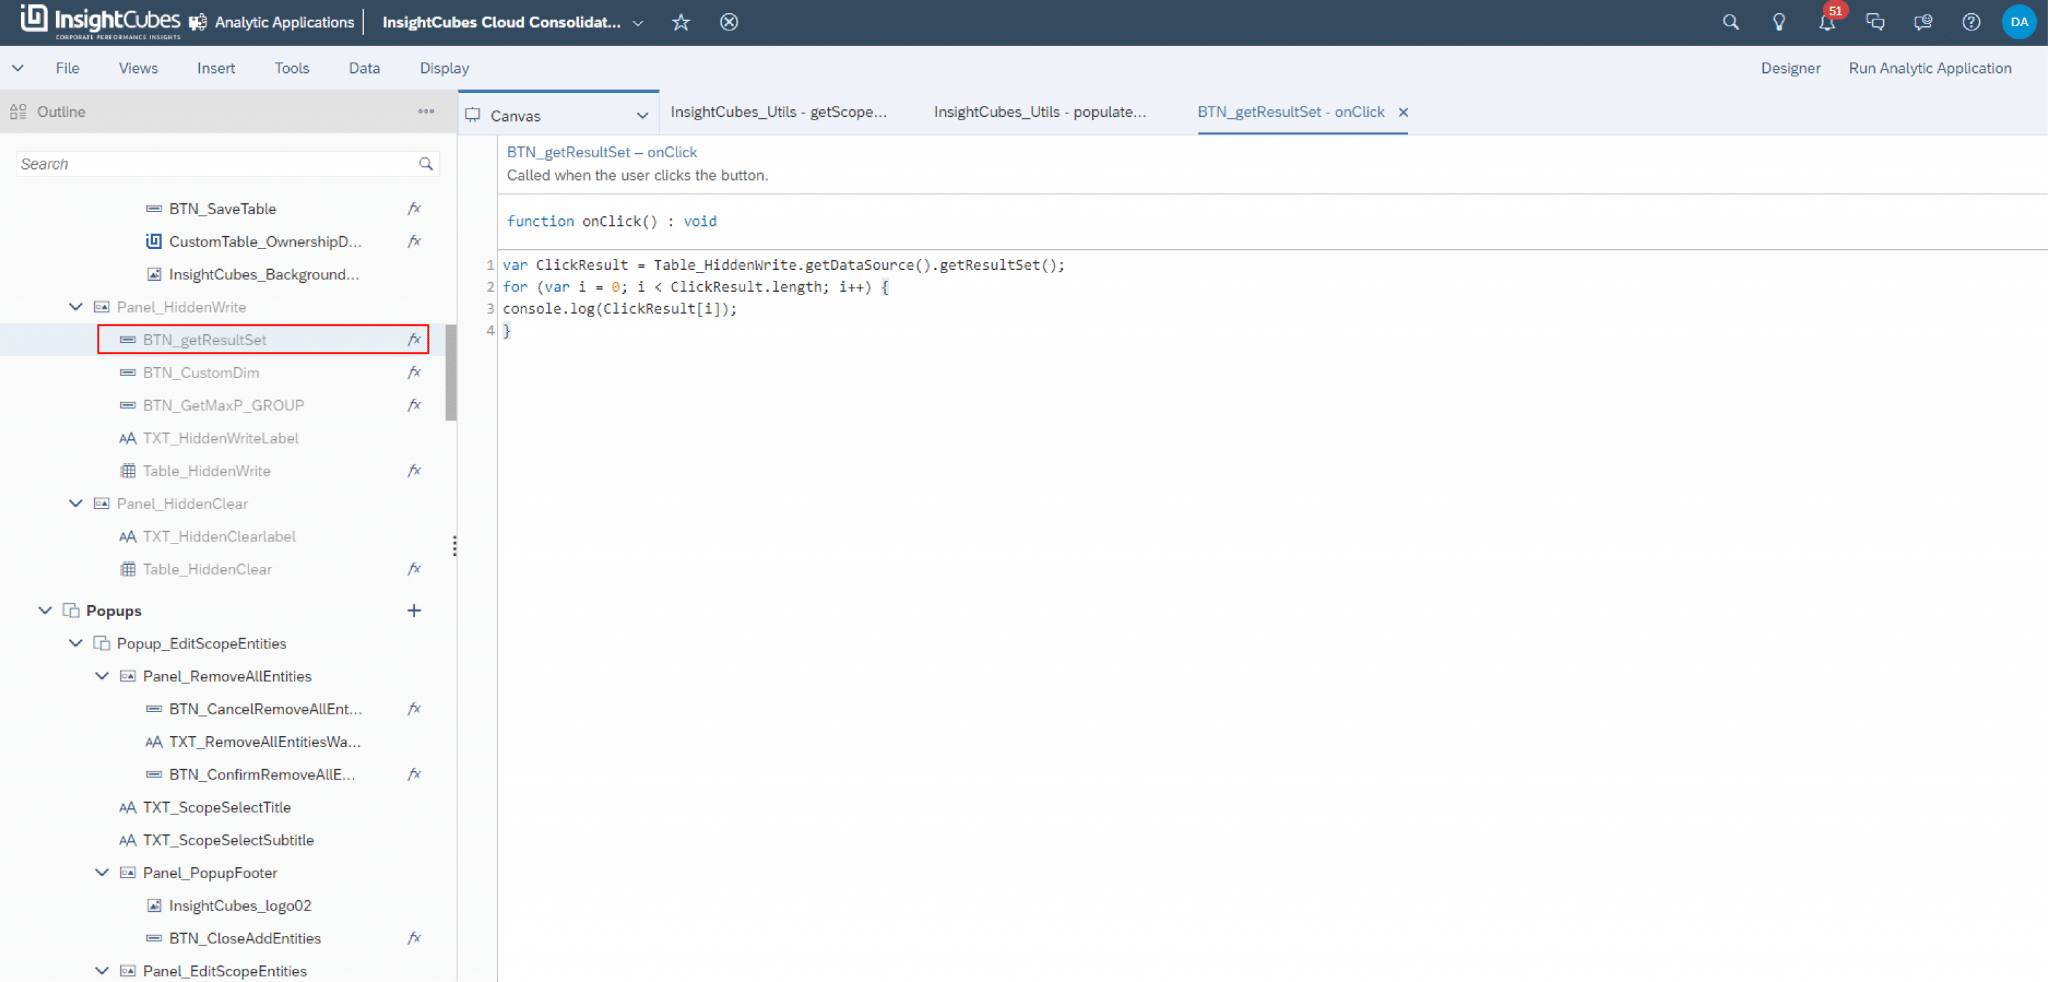The width and height of the screenshot is (2048, 982).
Task: Open the Outline panel overflow menu
Action: coord(425,111)
